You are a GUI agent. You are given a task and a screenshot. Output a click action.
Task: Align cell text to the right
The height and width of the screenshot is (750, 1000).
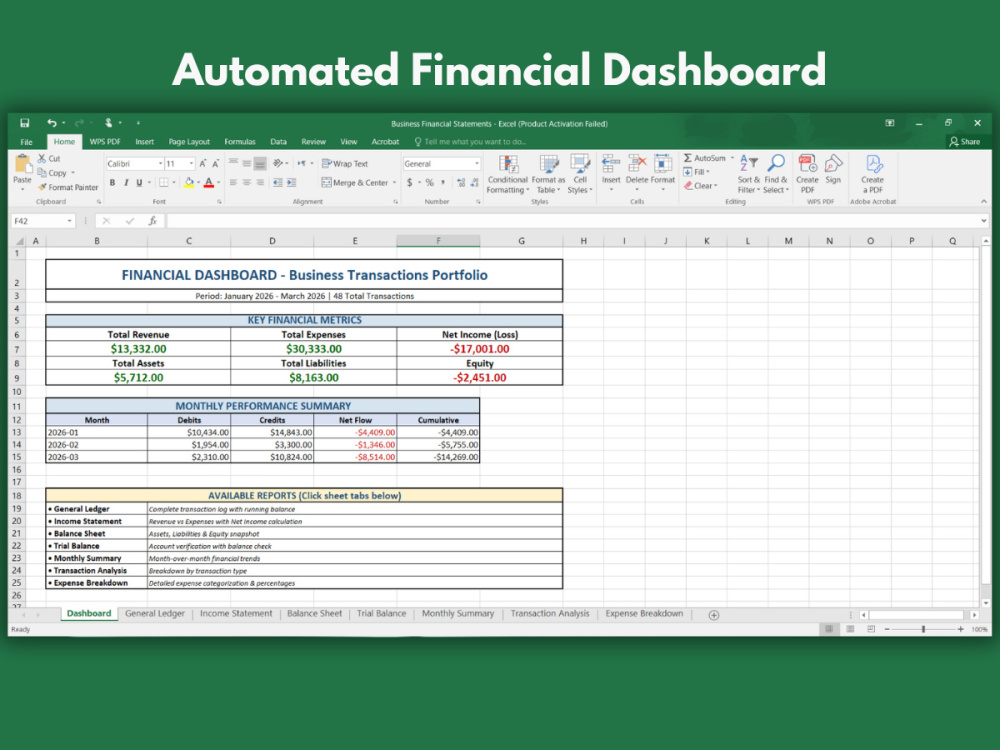point(260,183)
